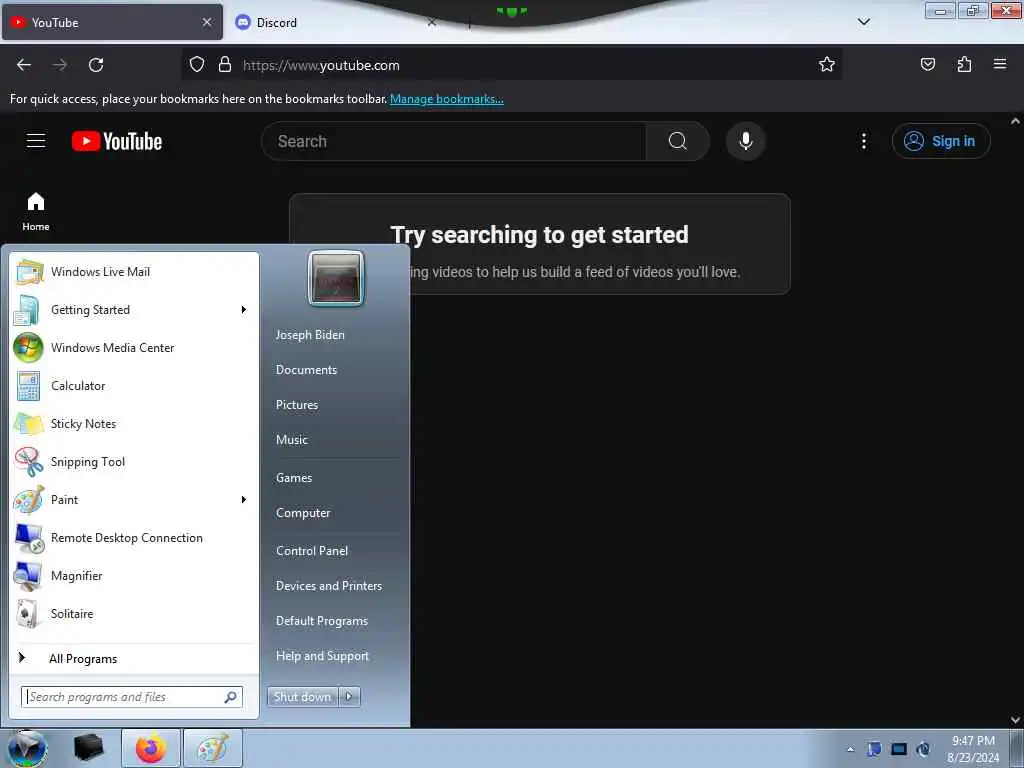The width and height of the screenshot is (1024, 768).
Task: Open Devices and Printers
Action: pos(328,586)
